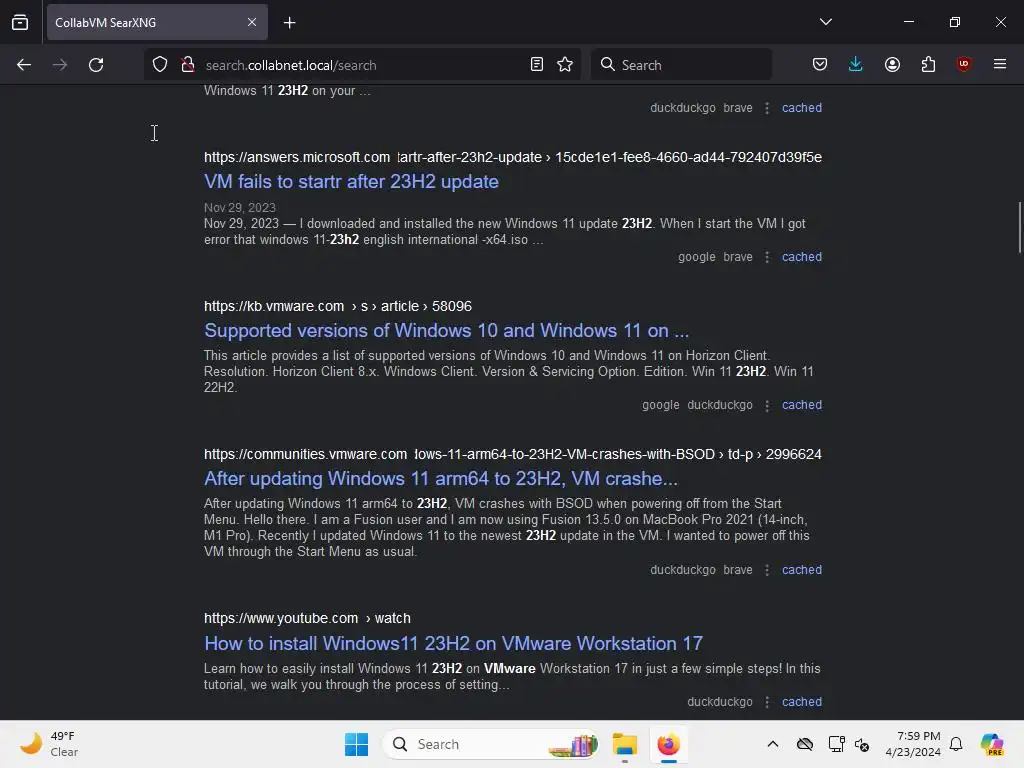Open the weather widget showing 49°F
This screenshot has height=768, width=1024.
[50, 744]
